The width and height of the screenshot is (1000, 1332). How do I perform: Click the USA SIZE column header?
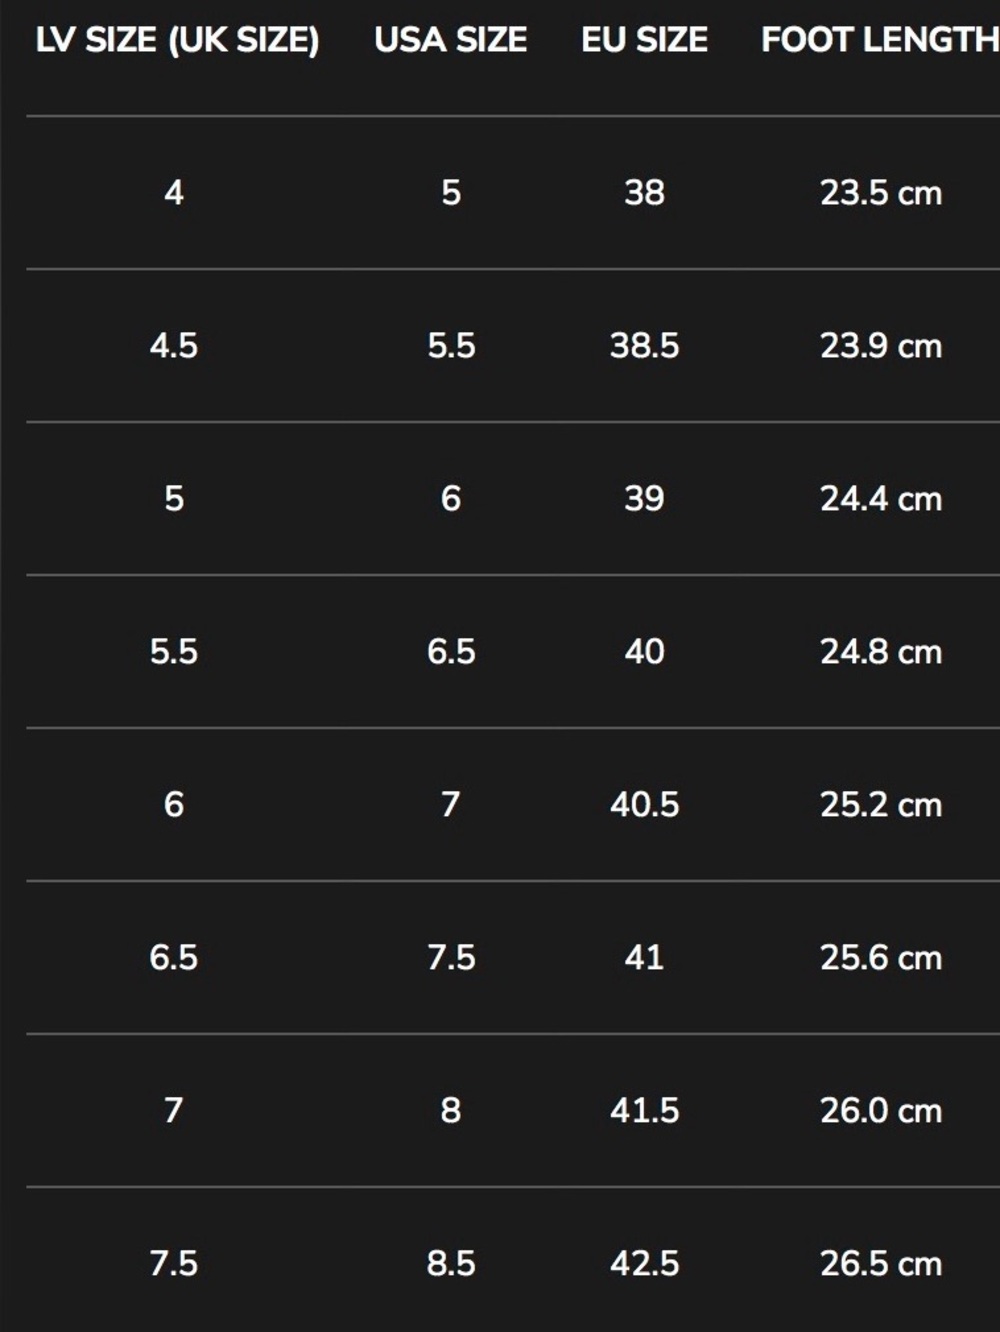[x=450, y=40]
